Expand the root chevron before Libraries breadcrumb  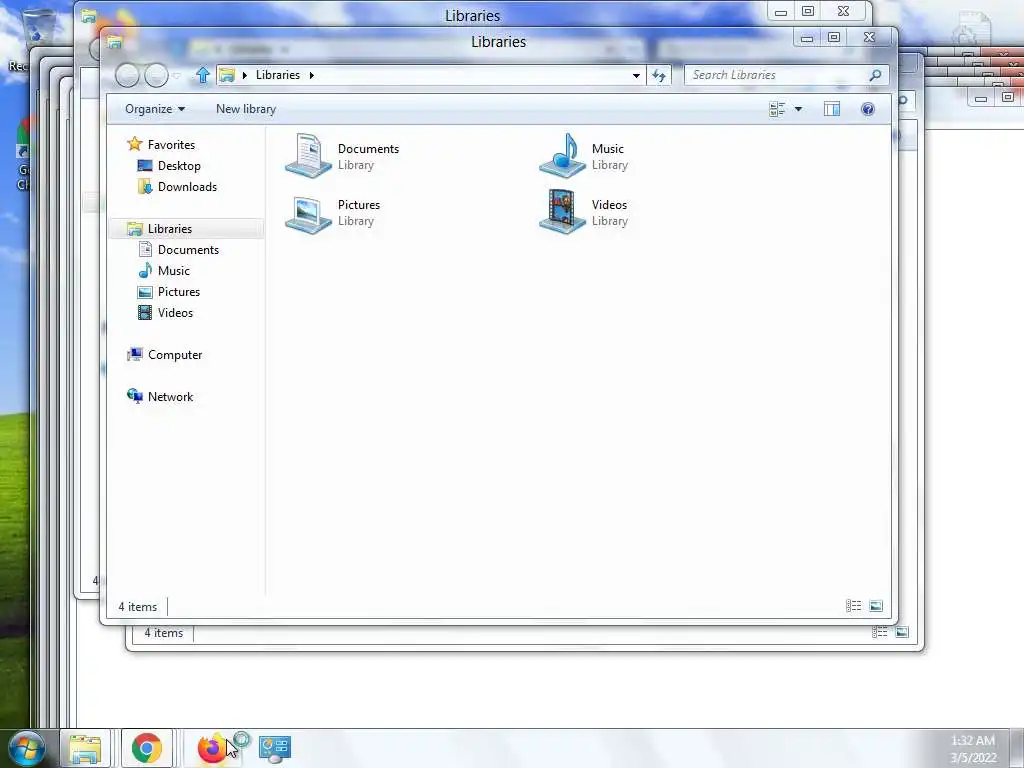(x=245, y=75)
